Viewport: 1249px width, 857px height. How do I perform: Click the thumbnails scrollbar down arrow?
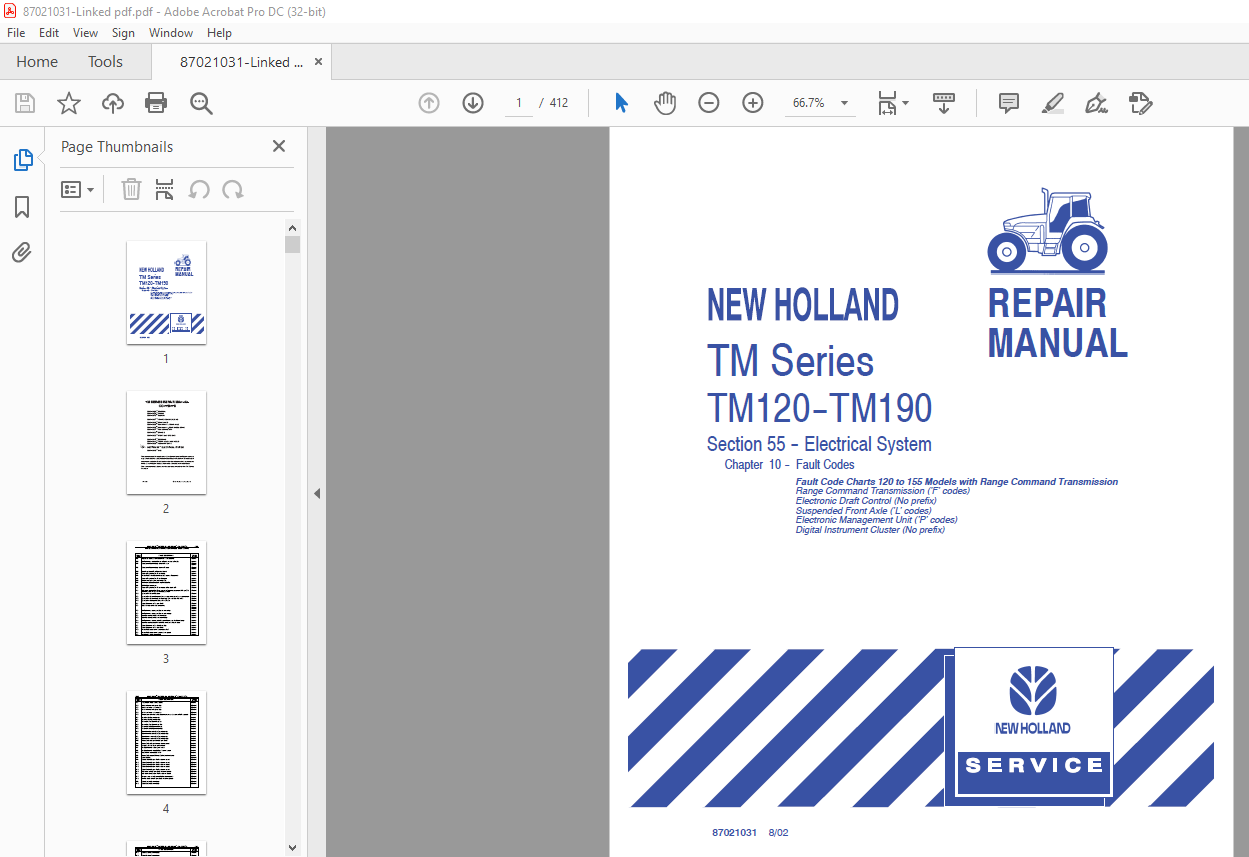coord(292,847)
